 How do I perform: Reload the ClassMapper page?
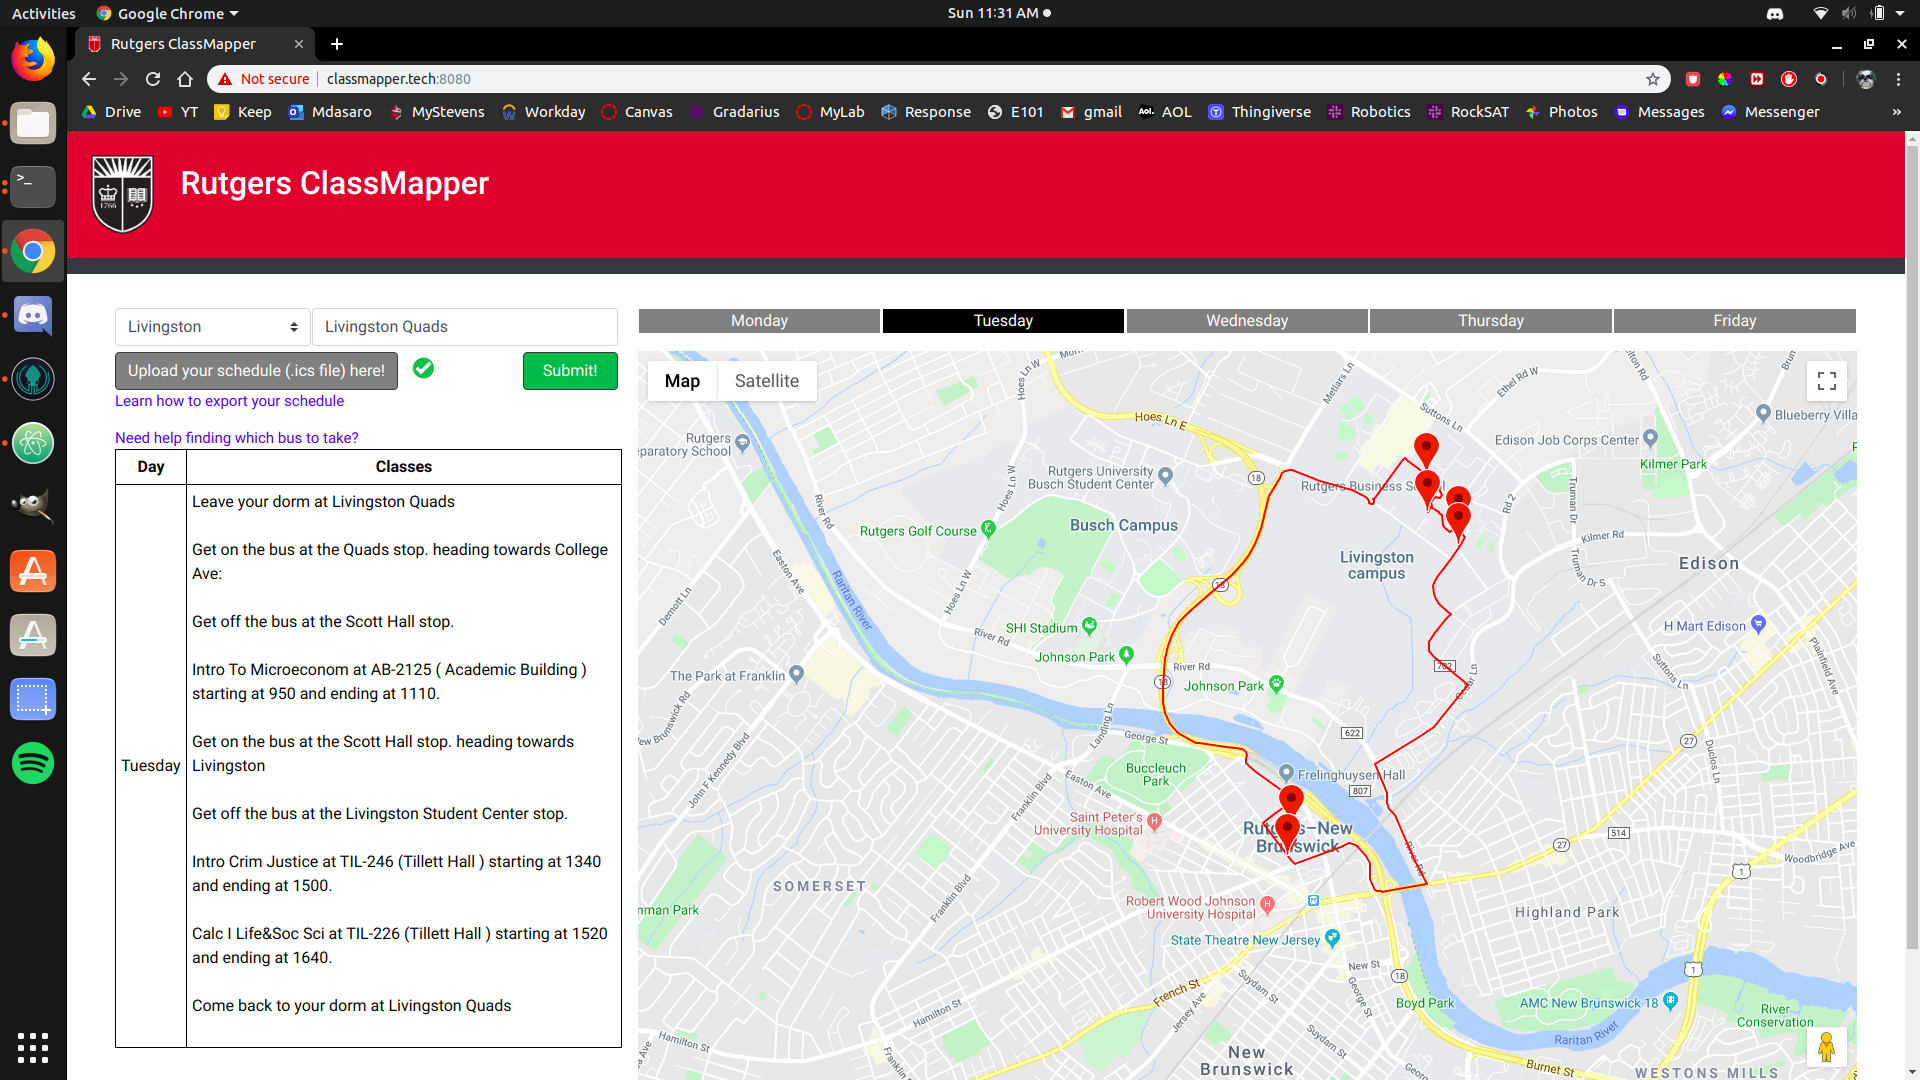[x=153, y=79]
